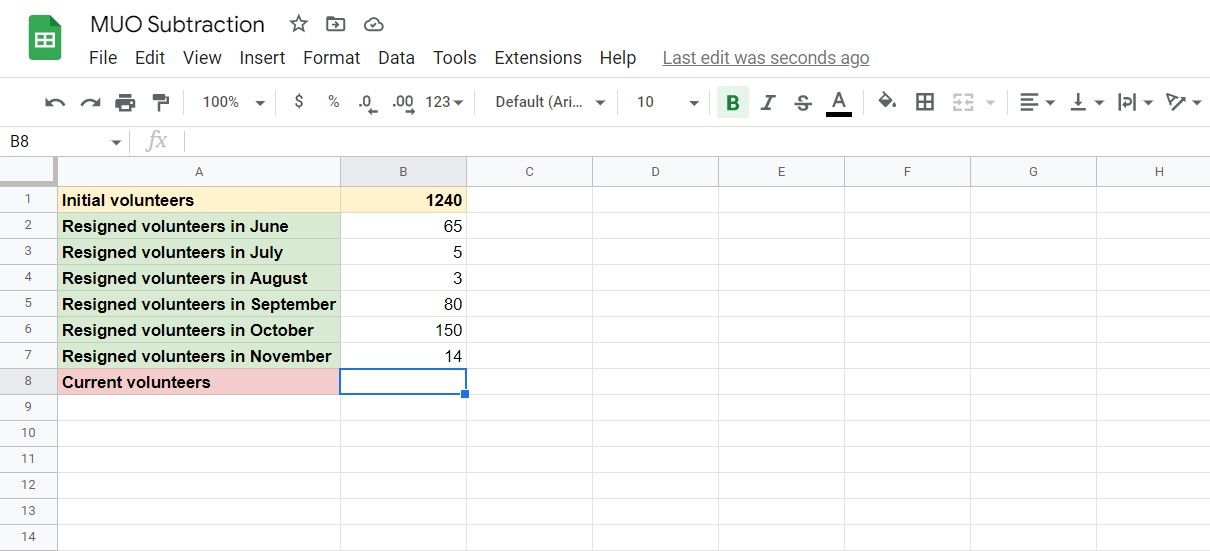Click the MUO Subtraction document title
1210x551 pixels.
click(x=178, y=24)
